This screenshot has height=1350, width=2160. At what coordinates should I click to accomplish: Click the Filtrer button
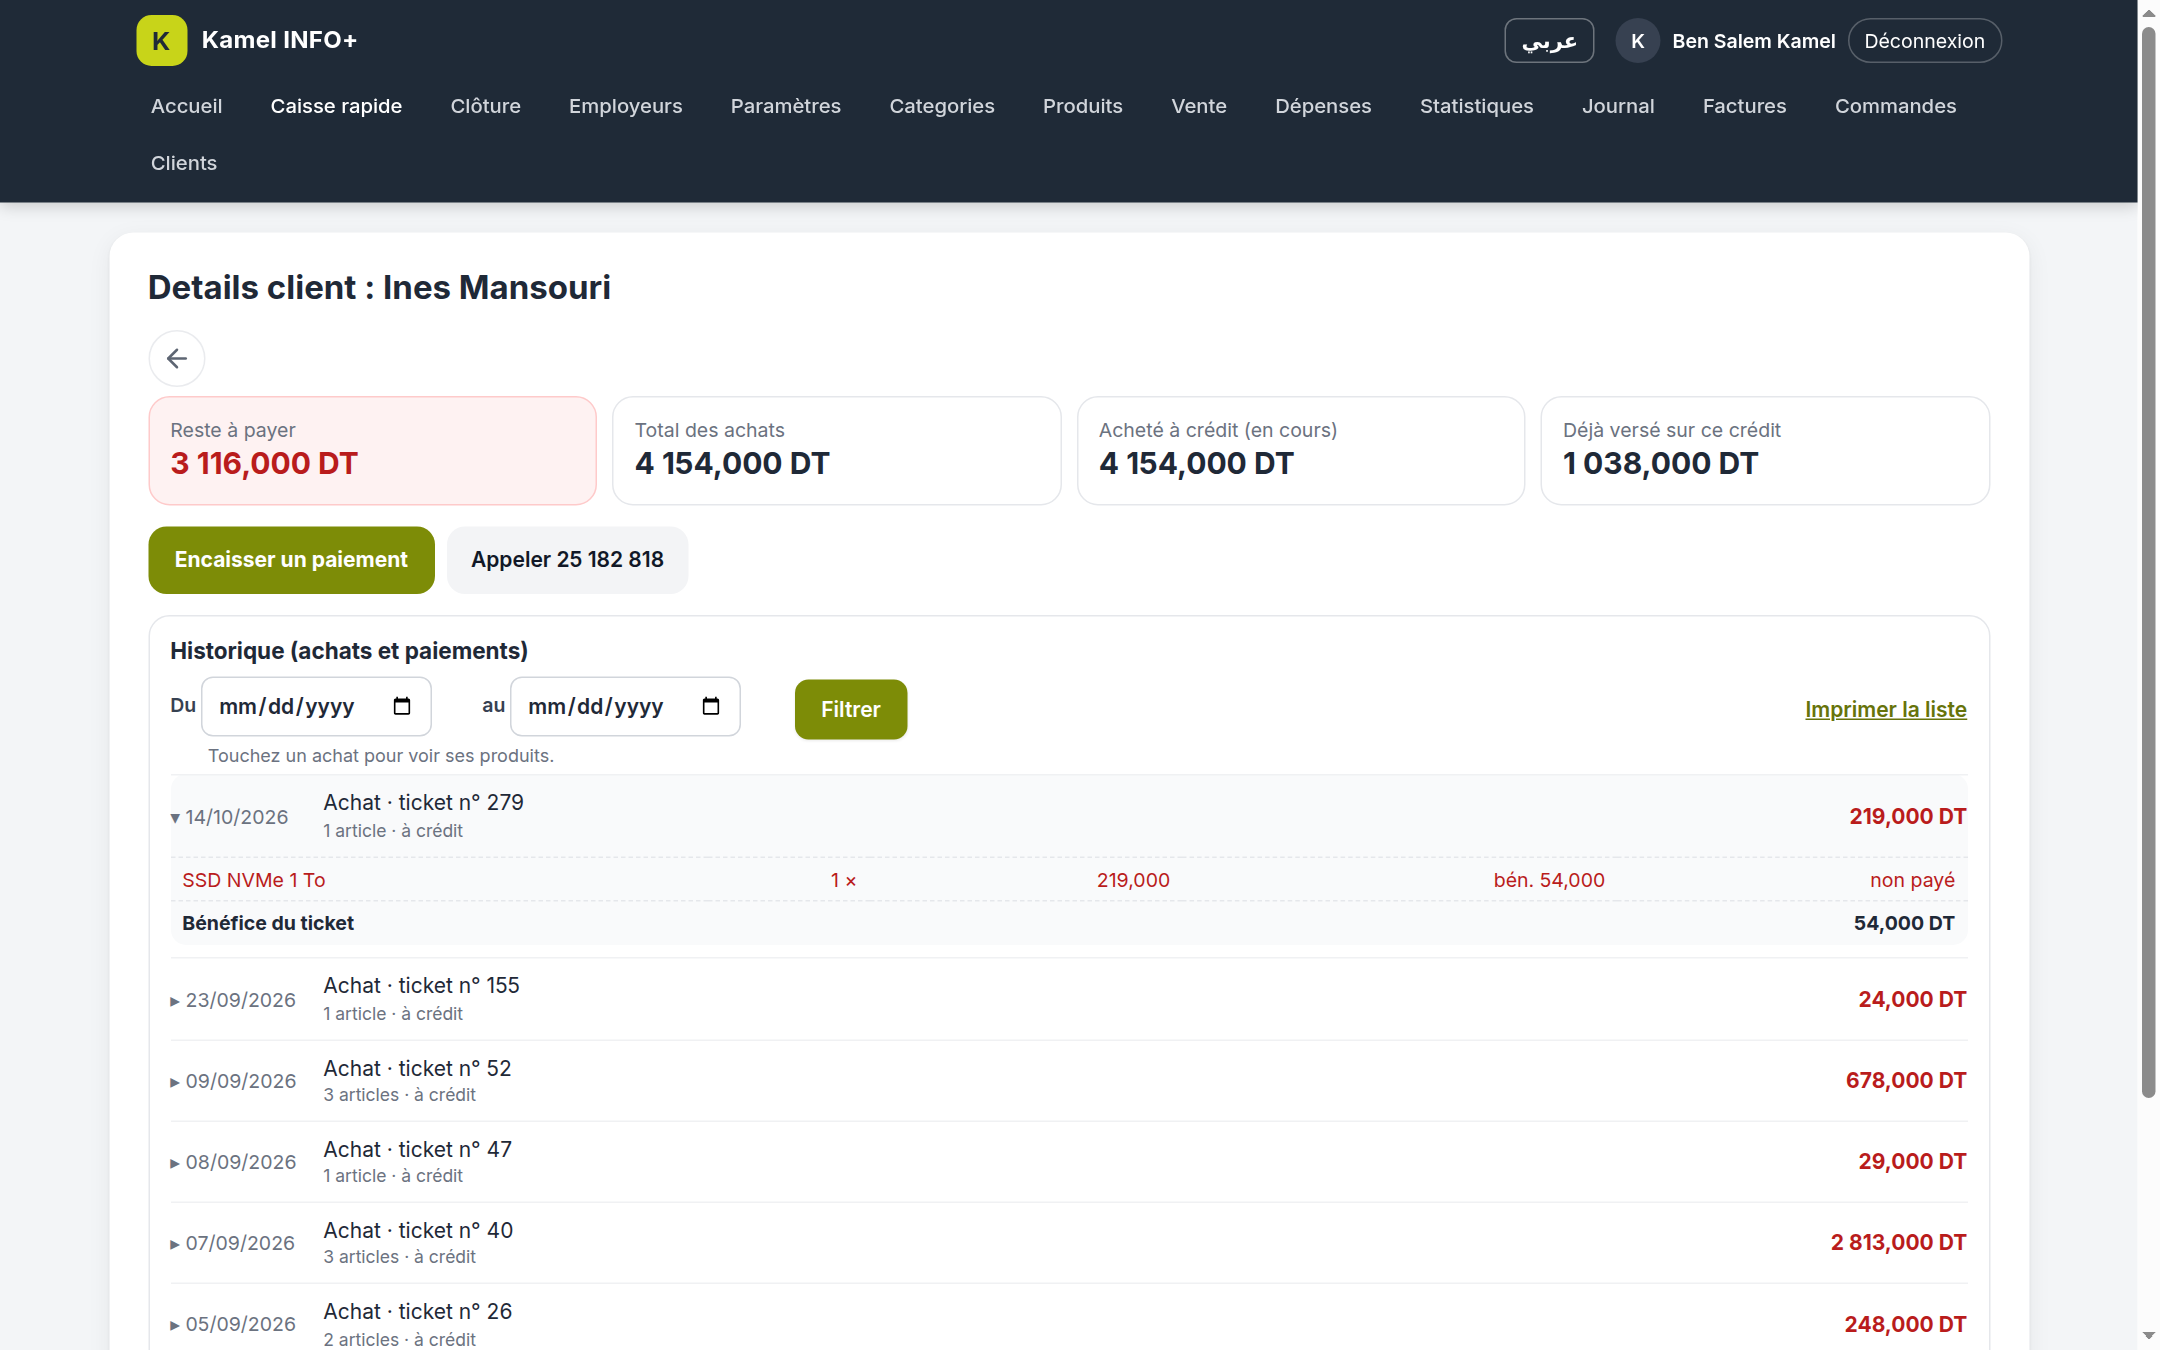(850, 709)
